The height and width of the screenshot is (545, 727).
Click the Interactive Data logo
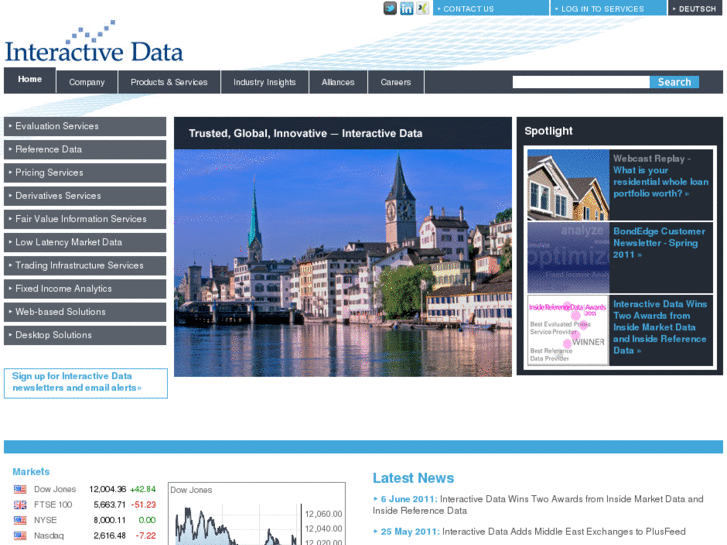click(94, 42)
